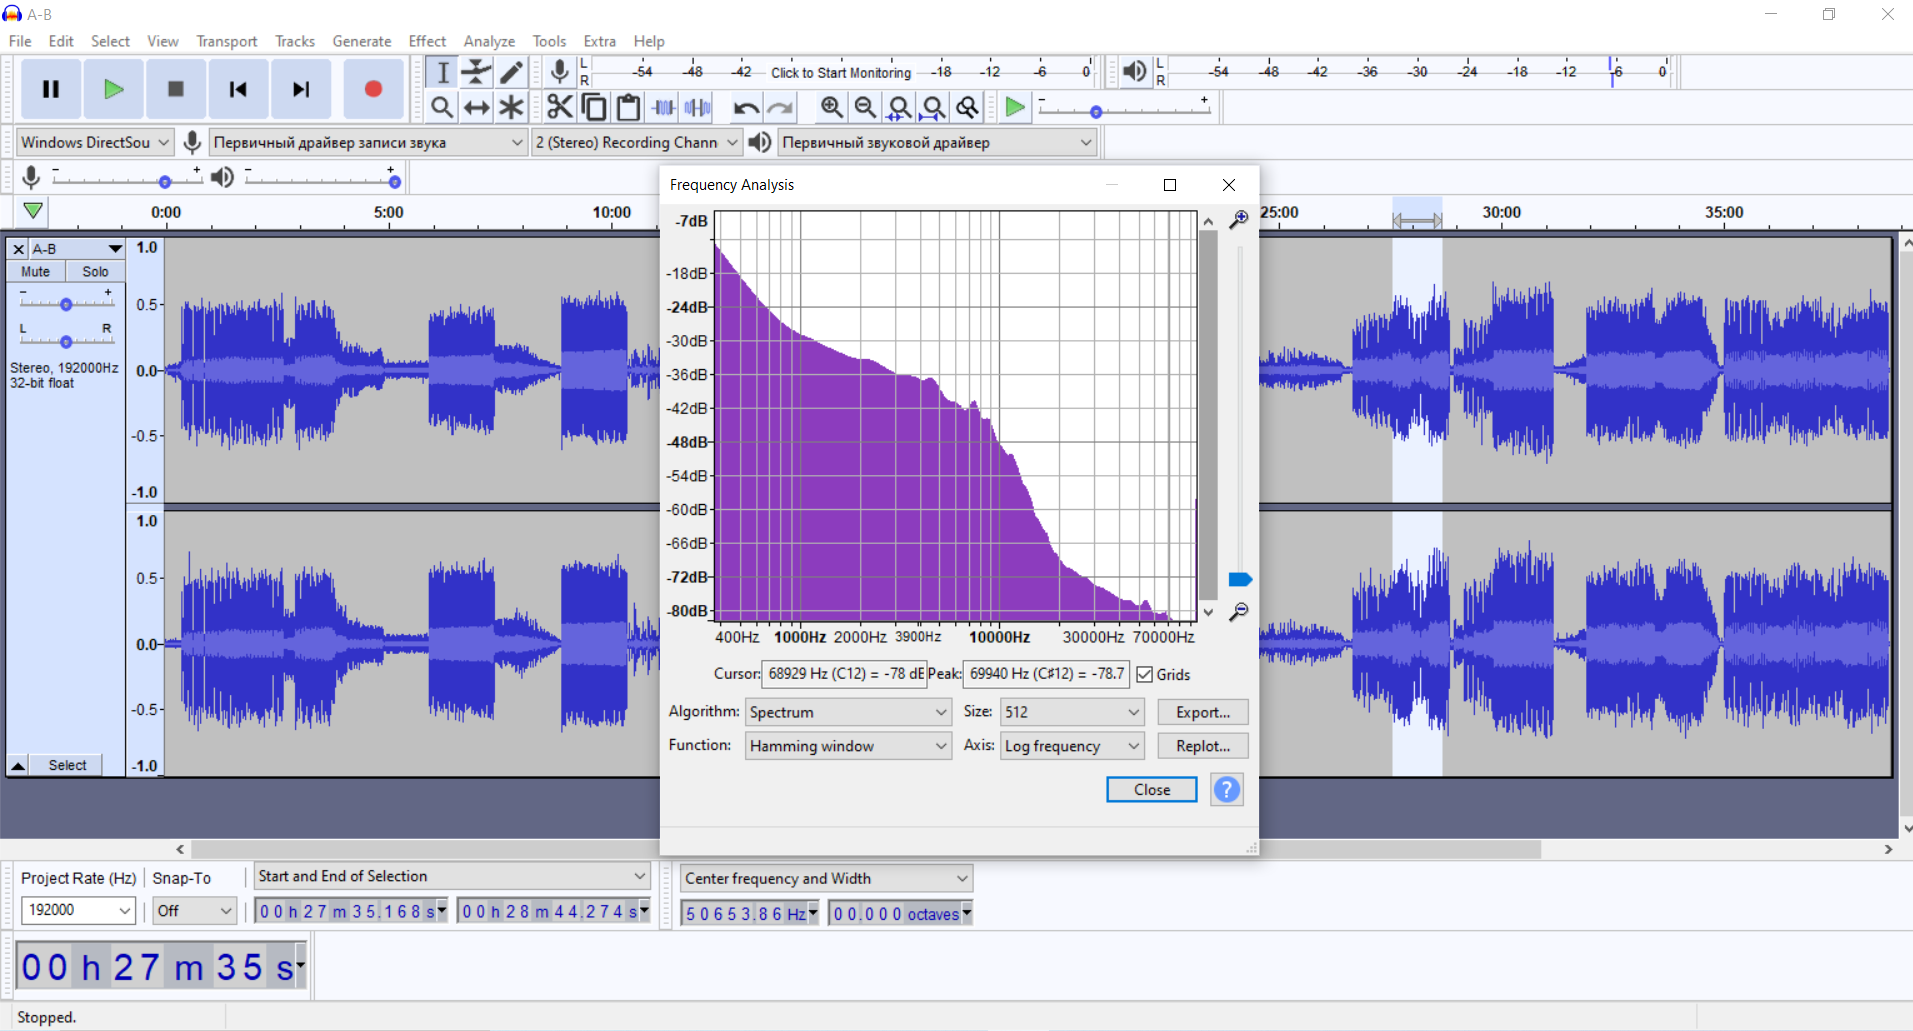The image size is (1913, 1031).
Task: Zoom in on the timeline
Action: (x=831, y=107)
